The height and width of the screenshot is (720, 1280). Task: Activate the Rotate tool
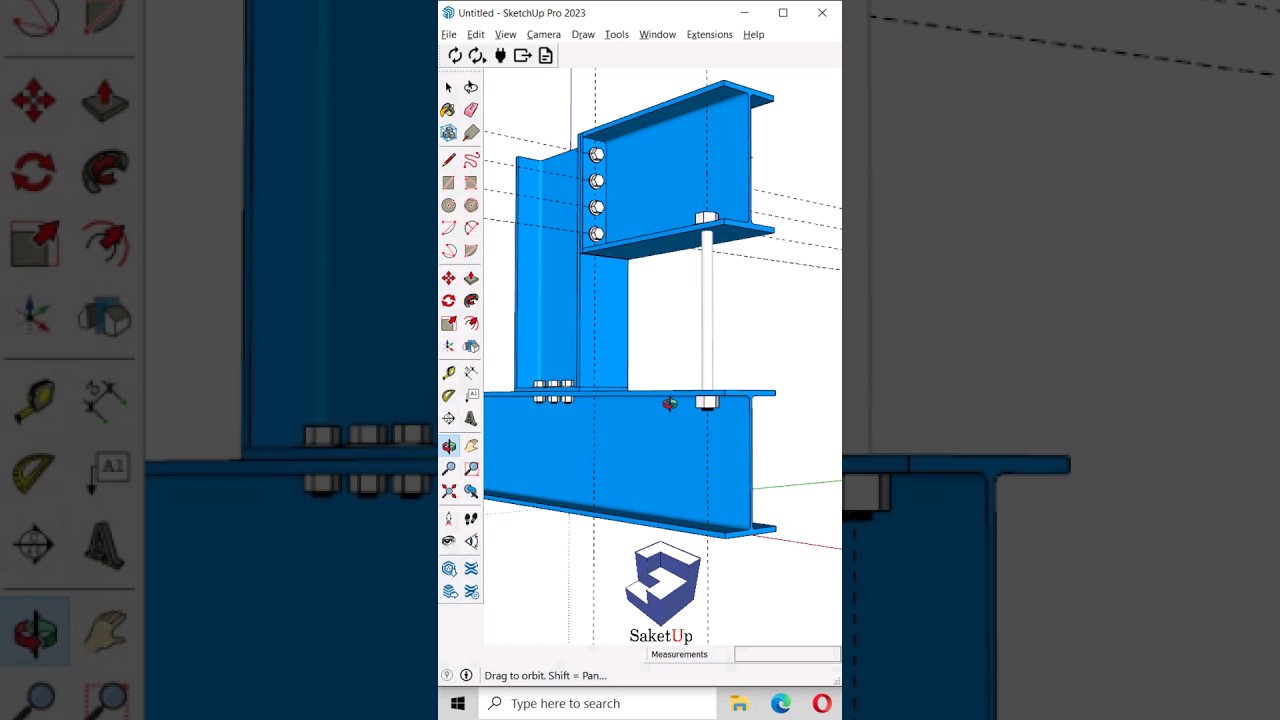pyautogui.click(x=449, y=301)
